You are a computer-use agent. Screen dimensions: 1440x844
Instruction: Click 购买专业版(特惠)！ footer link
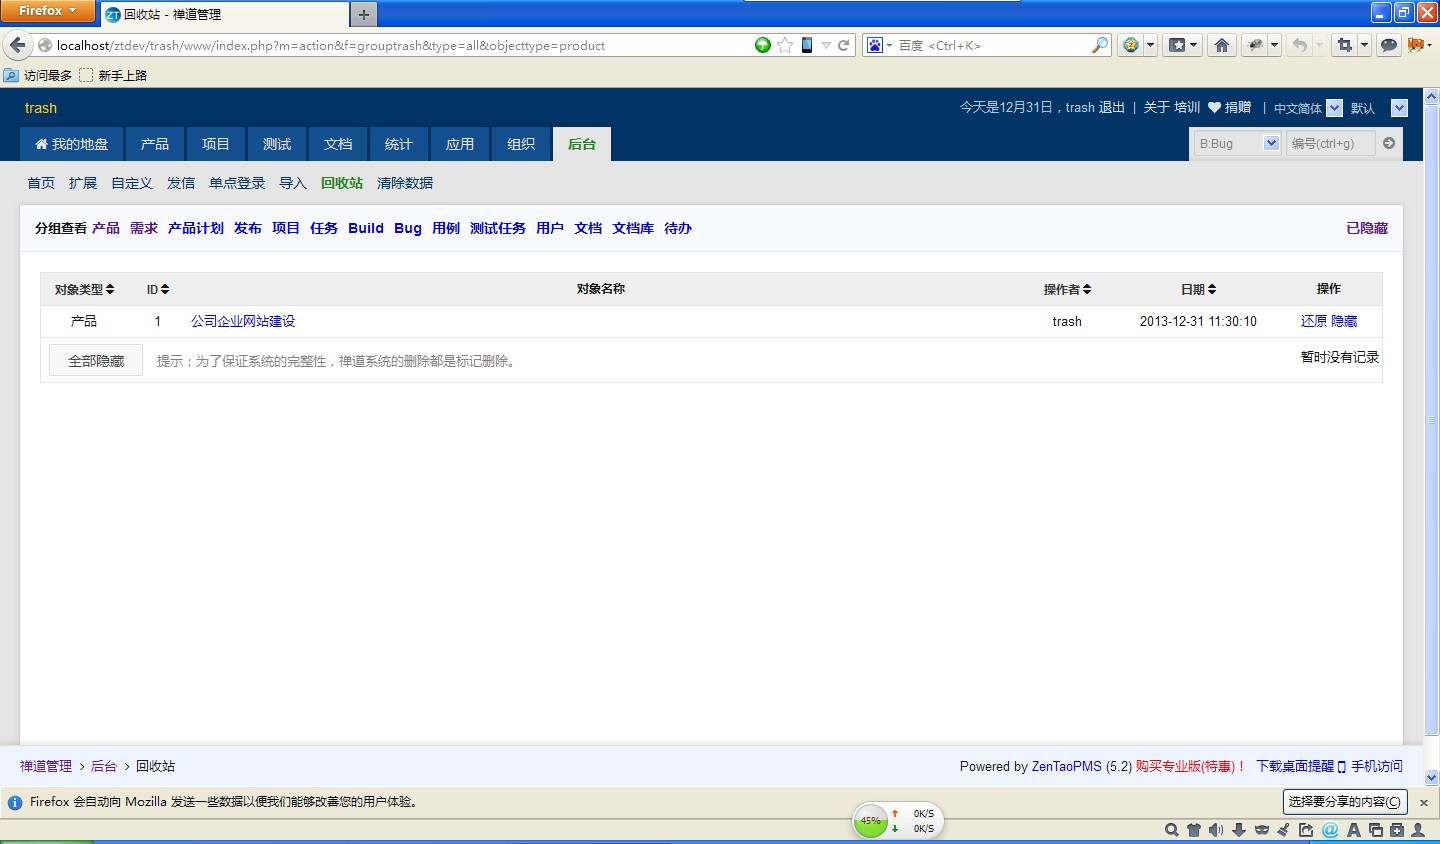pyautogui.click(x=1191, y=766)
